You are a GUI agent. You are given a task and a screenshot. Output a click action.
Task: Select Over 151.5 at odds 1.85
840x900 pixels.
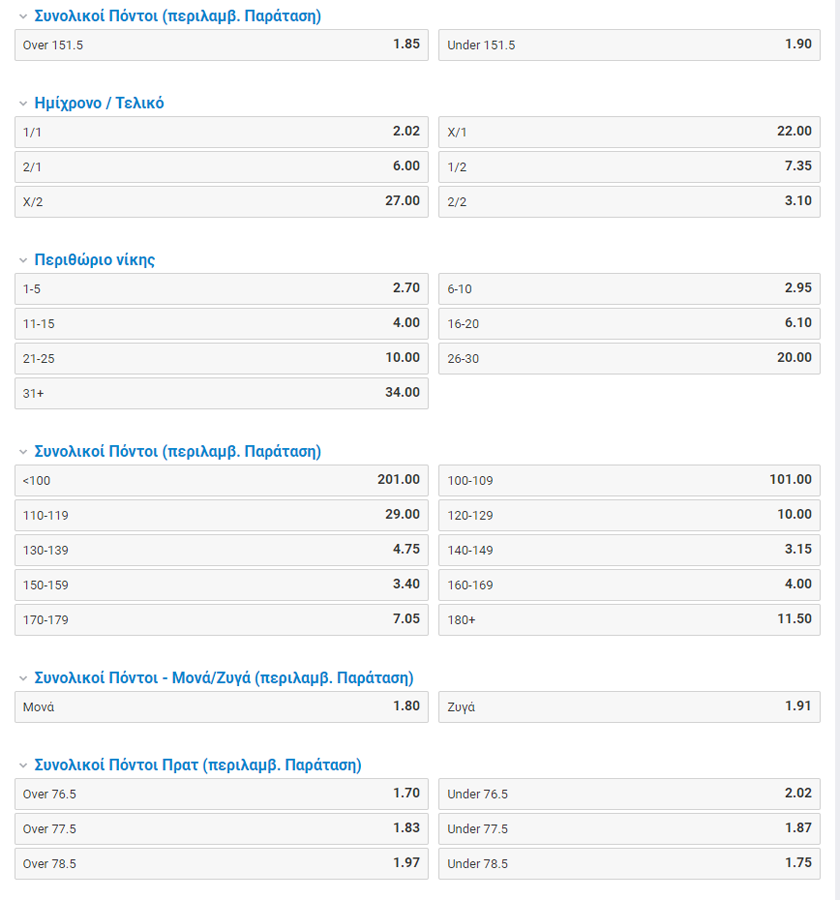point(221,45)
